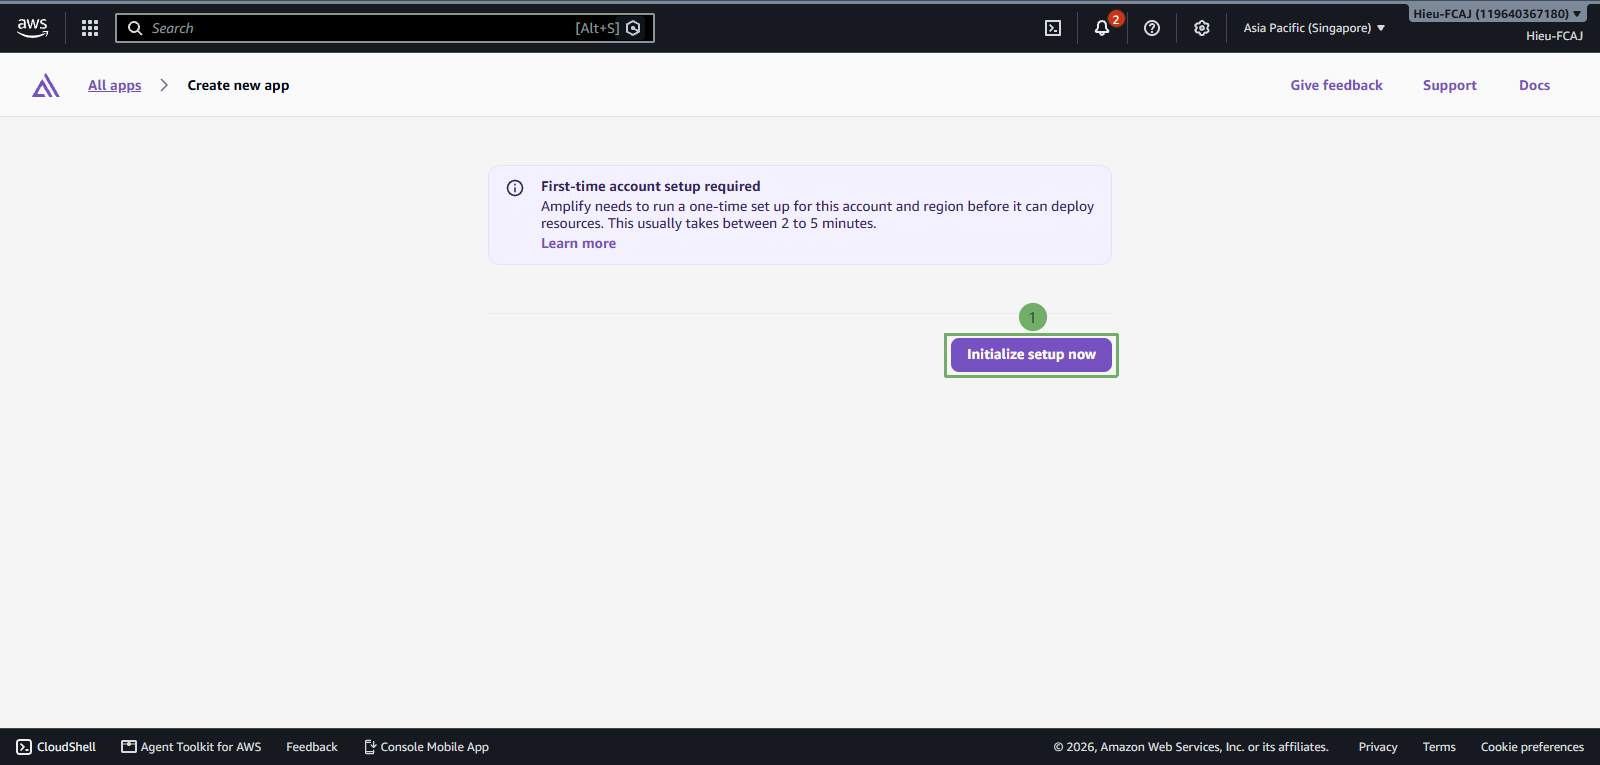Screen dimensions: 1600x765
Task: Open the settings gear icon
Action: coord(1202,28)
